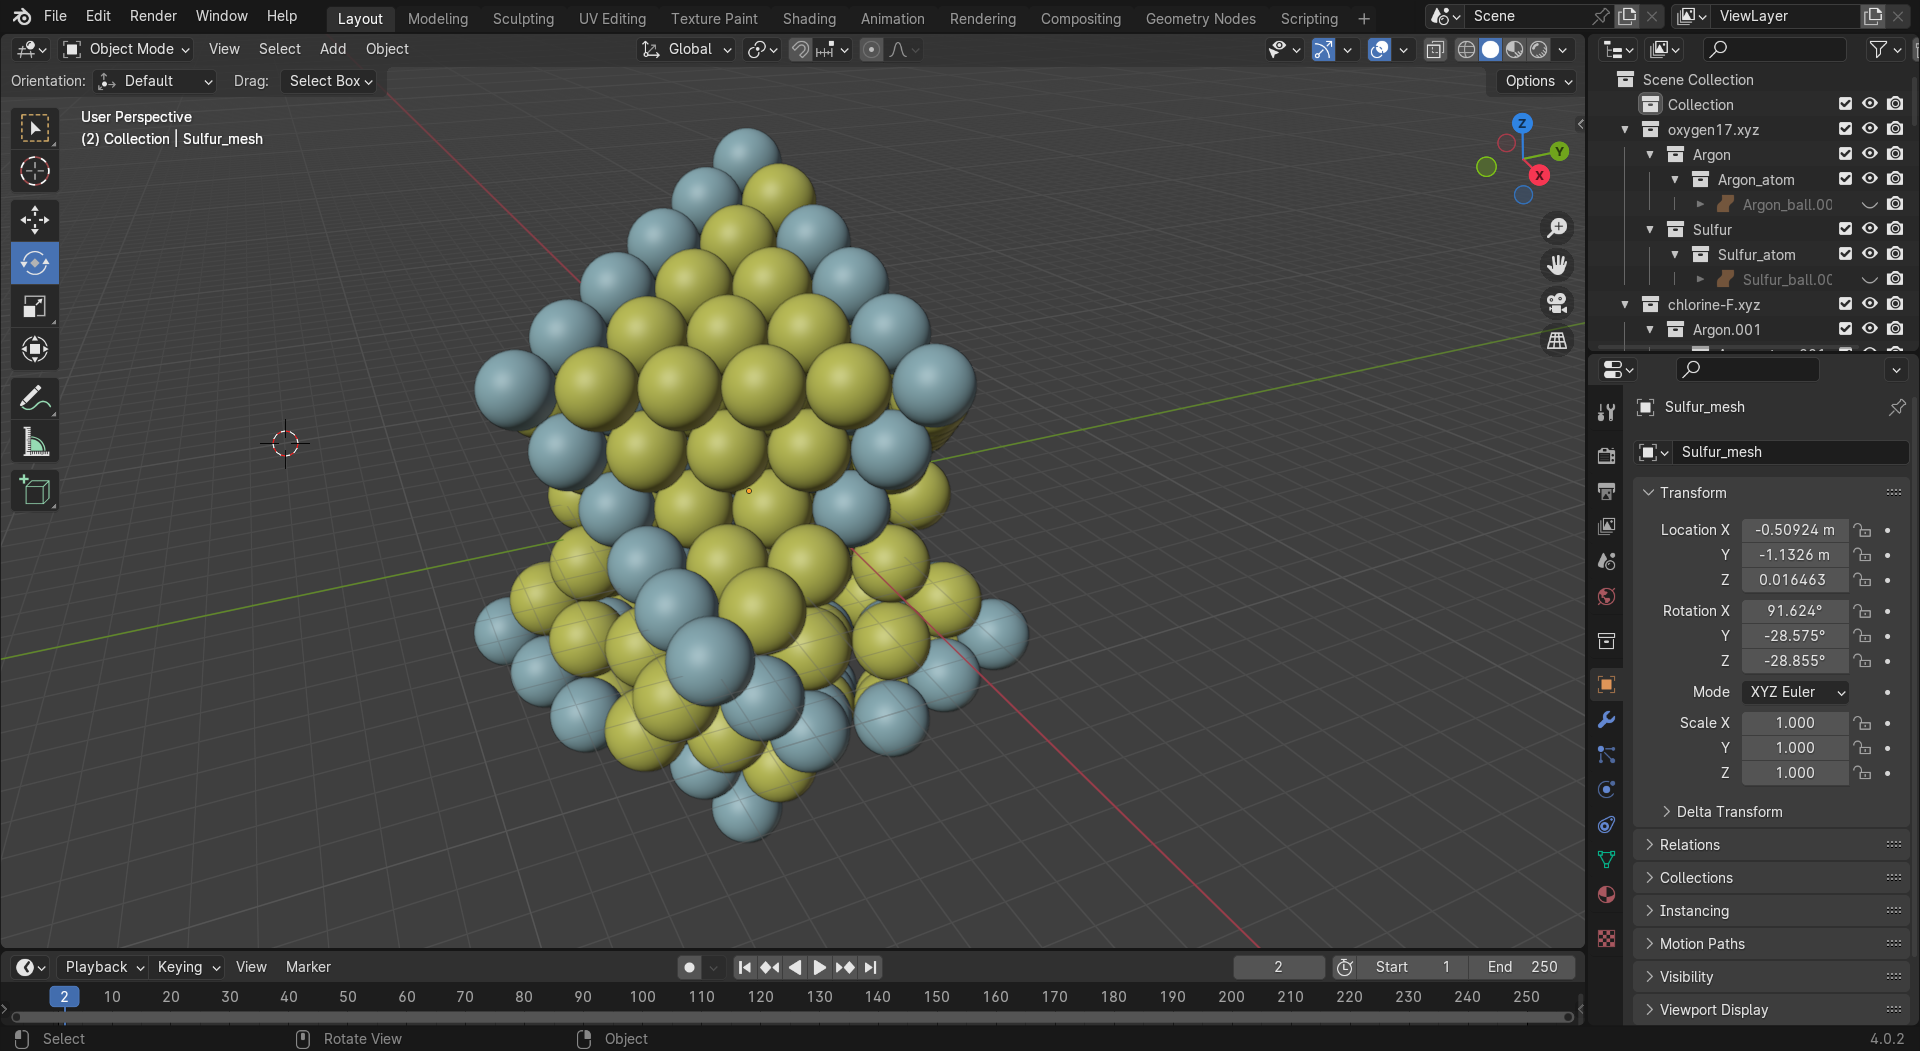Screen dimensions: 1920x1051
Task: Open the XYZ Euler rotation mode dropdown
Action: [1795, 692]
